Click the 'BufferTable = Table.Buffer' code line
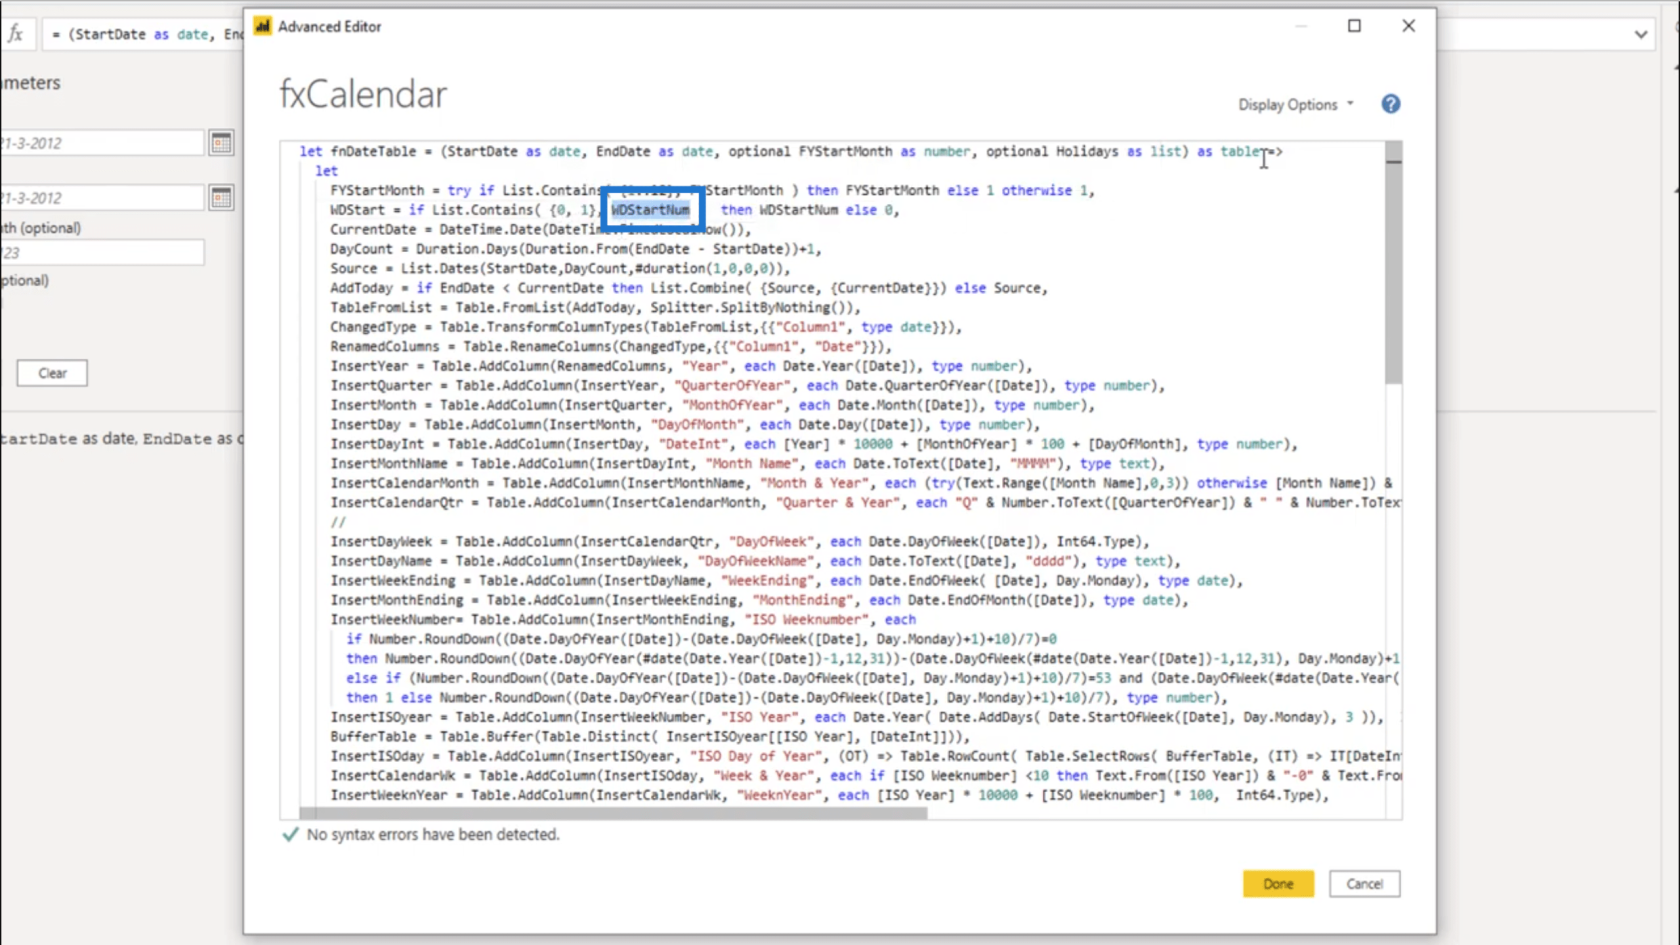 click(650, 736)
